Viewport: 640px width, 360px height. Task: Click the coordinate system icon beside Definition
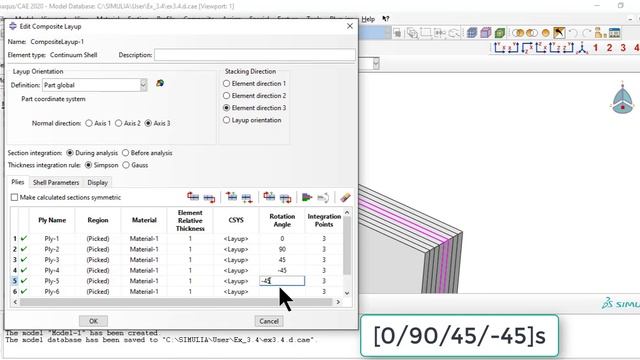click(160, 83)
